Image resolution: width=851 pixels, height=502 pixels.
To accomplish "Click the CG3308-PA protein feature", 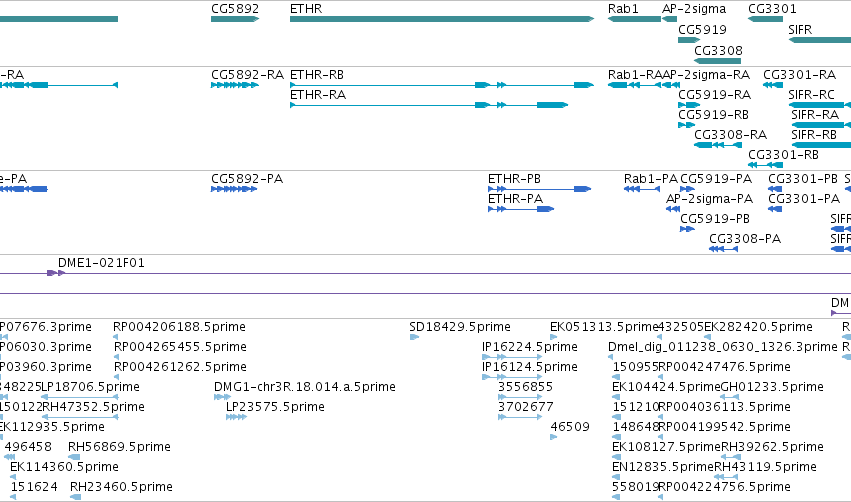I will 723,249.
